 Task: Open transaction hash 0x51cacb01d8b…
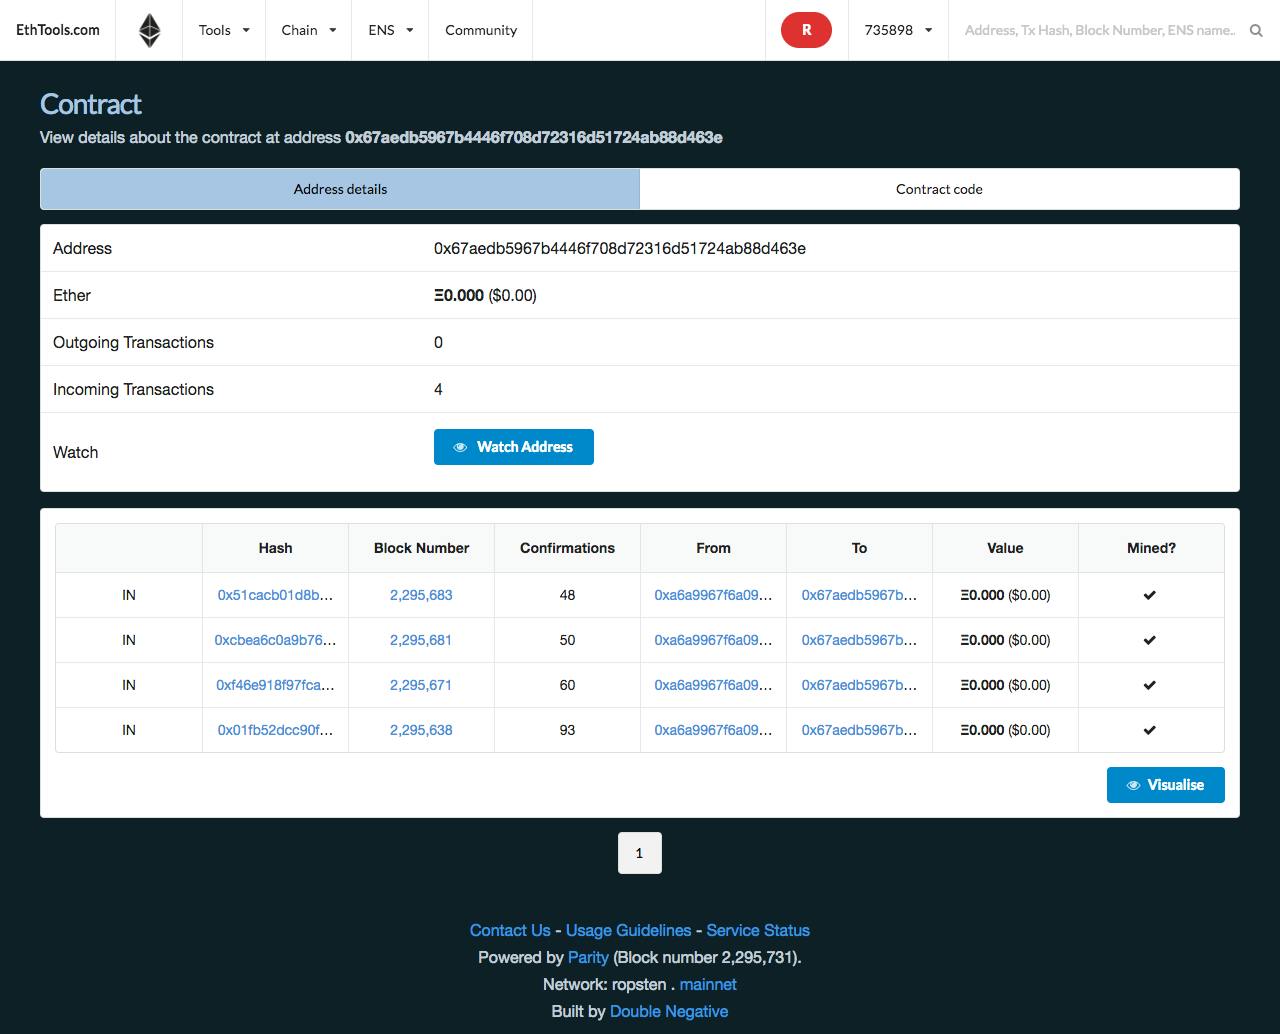click(275, 595)
